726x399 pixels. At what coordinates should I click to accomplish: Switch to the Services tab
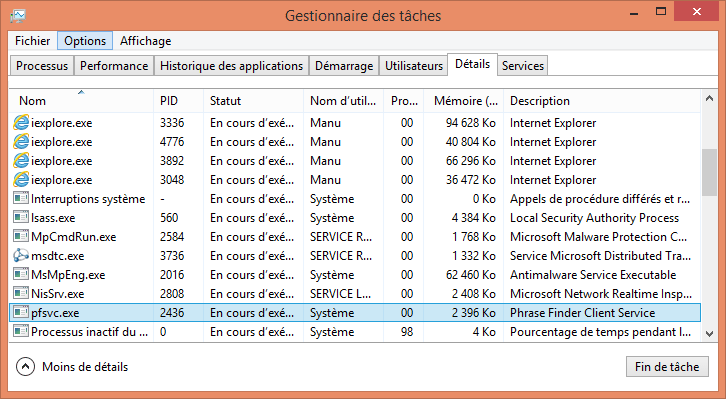click(x=523, y=66)
